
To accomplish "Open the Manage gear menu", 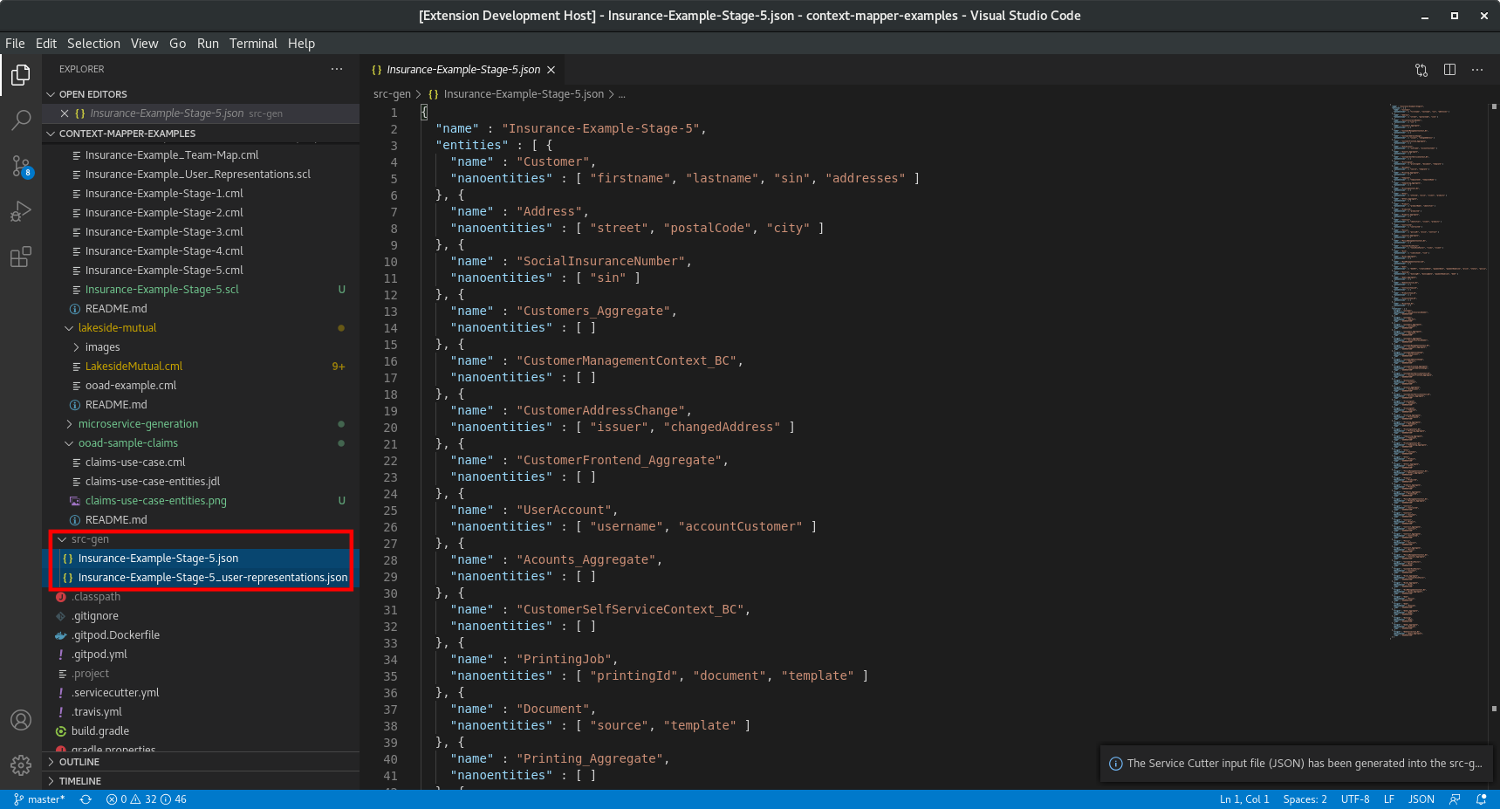I will click(20, 766).
